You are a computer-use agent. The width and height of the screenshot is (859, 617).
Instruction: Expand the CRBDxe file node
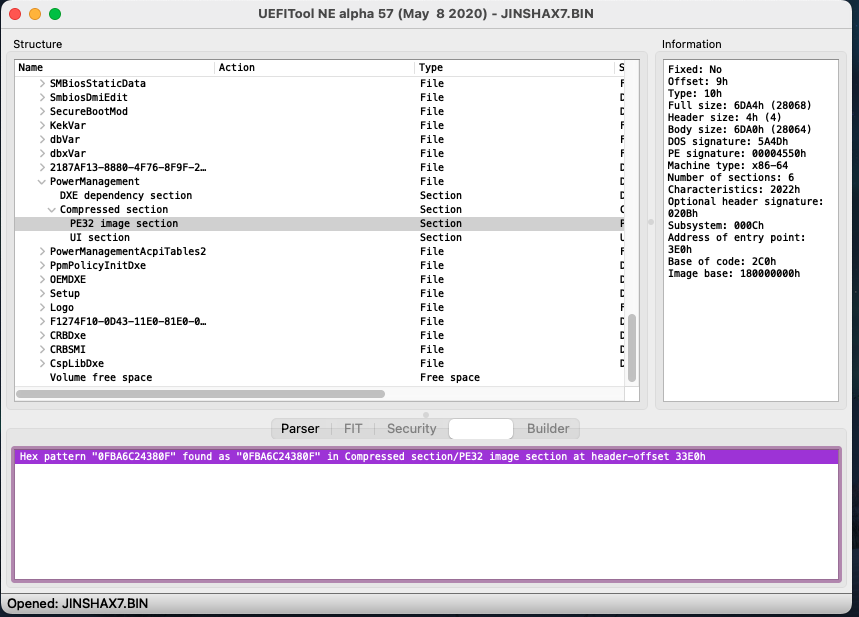pos(42,335)
